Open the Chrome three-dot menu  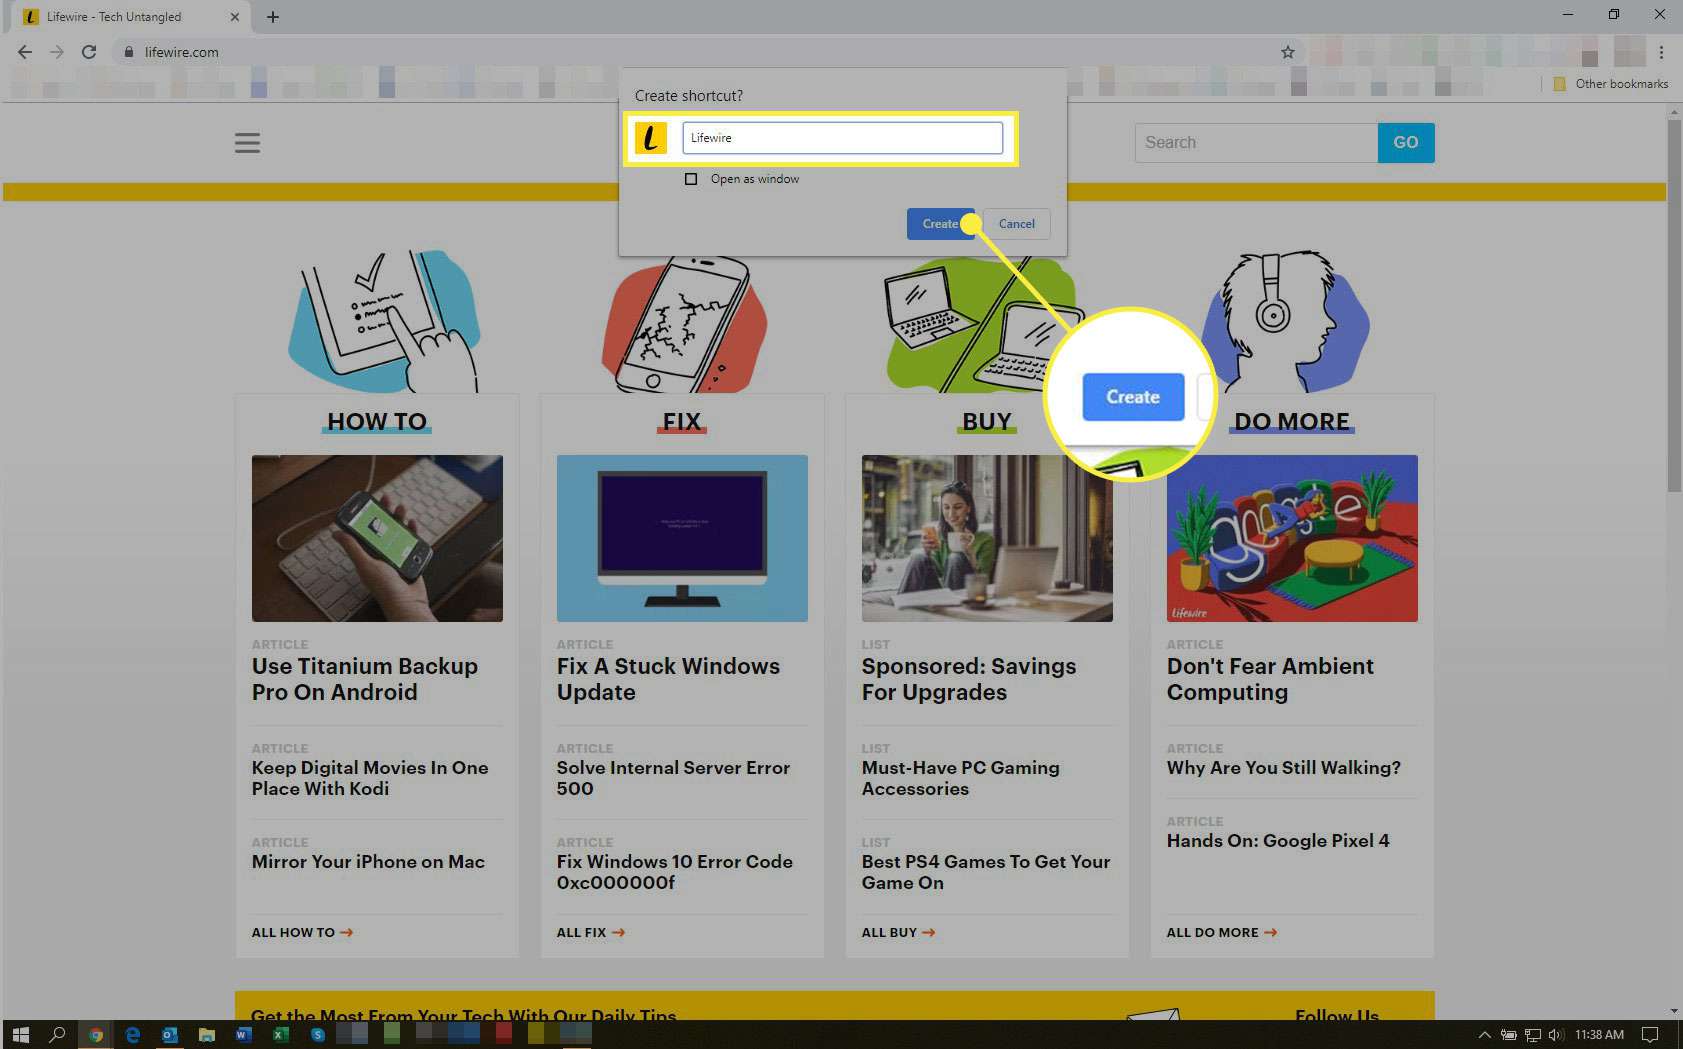(1661, 52)
